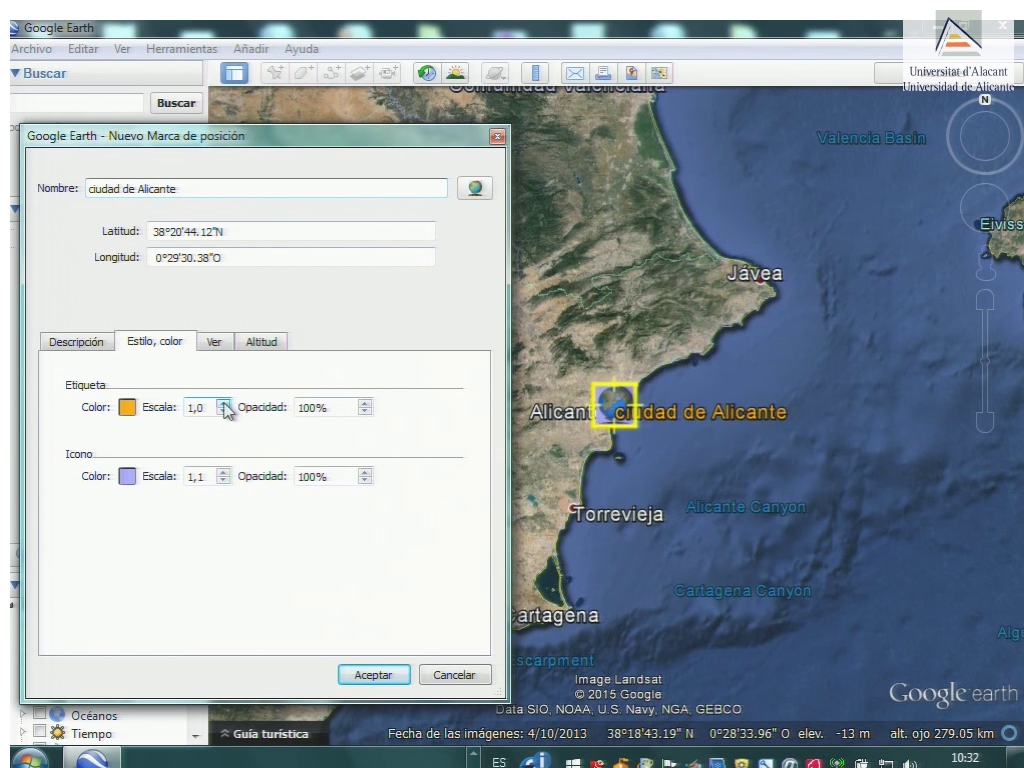
Task: Click the N on the compass ring
Action: tap(985, 99)
